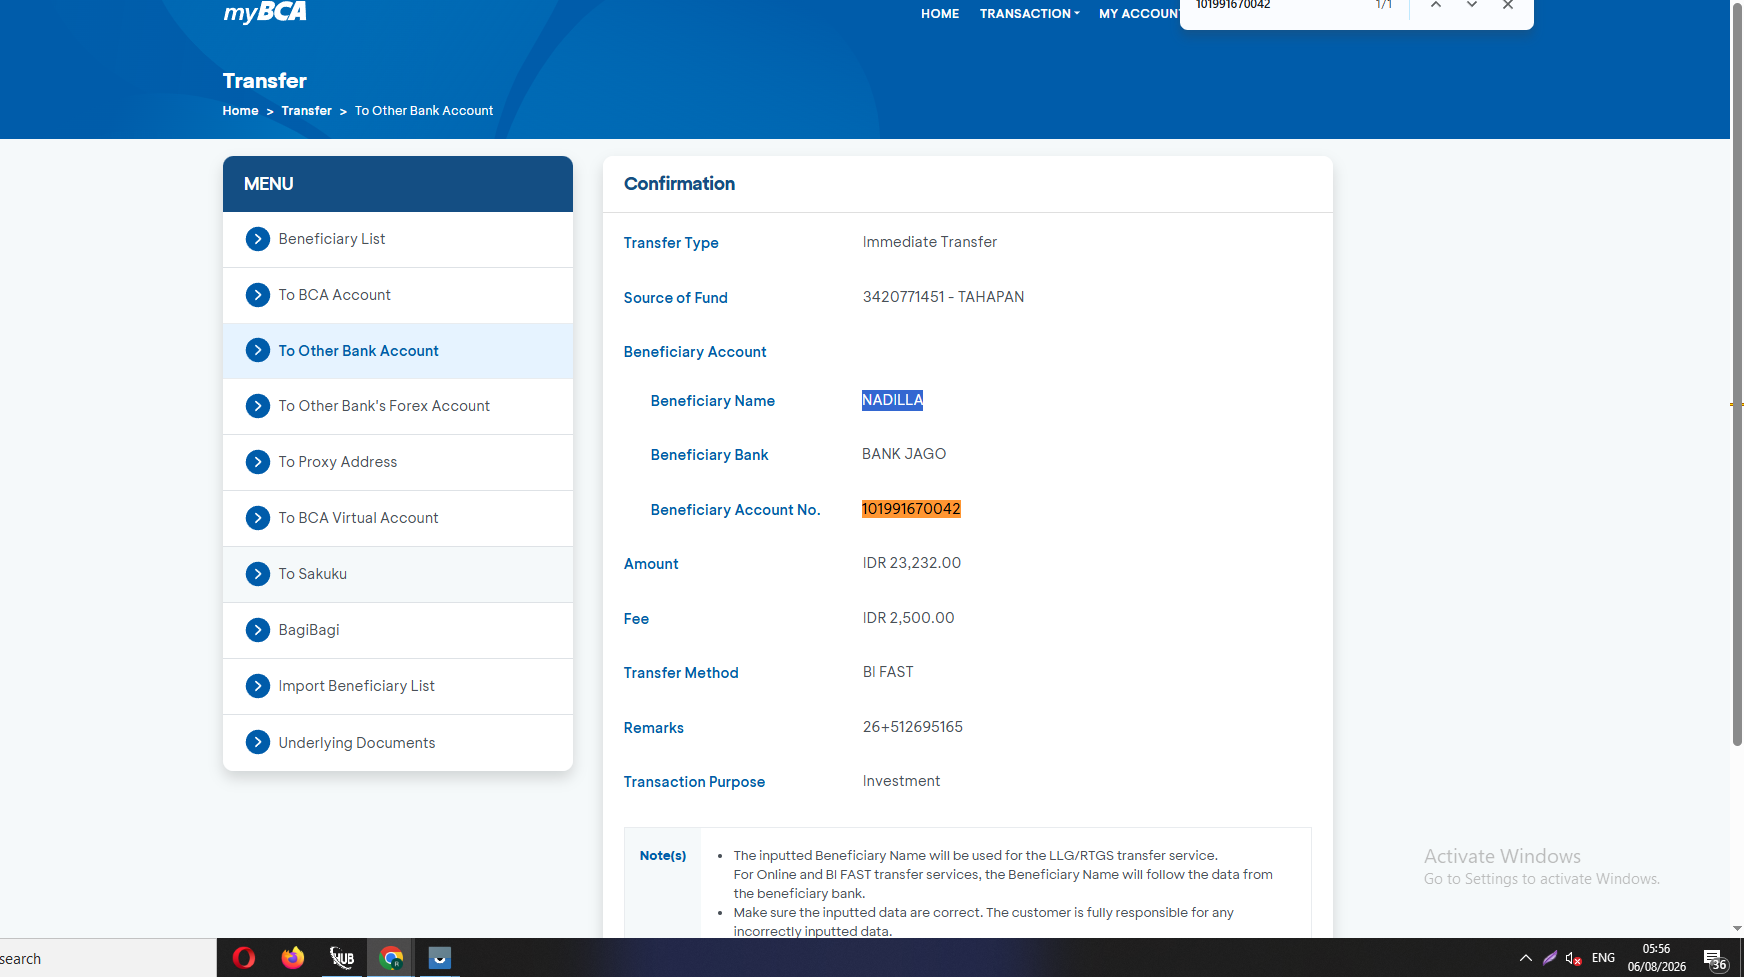
Task: Click the BagiBagi arrow icon
Action: 258,630
